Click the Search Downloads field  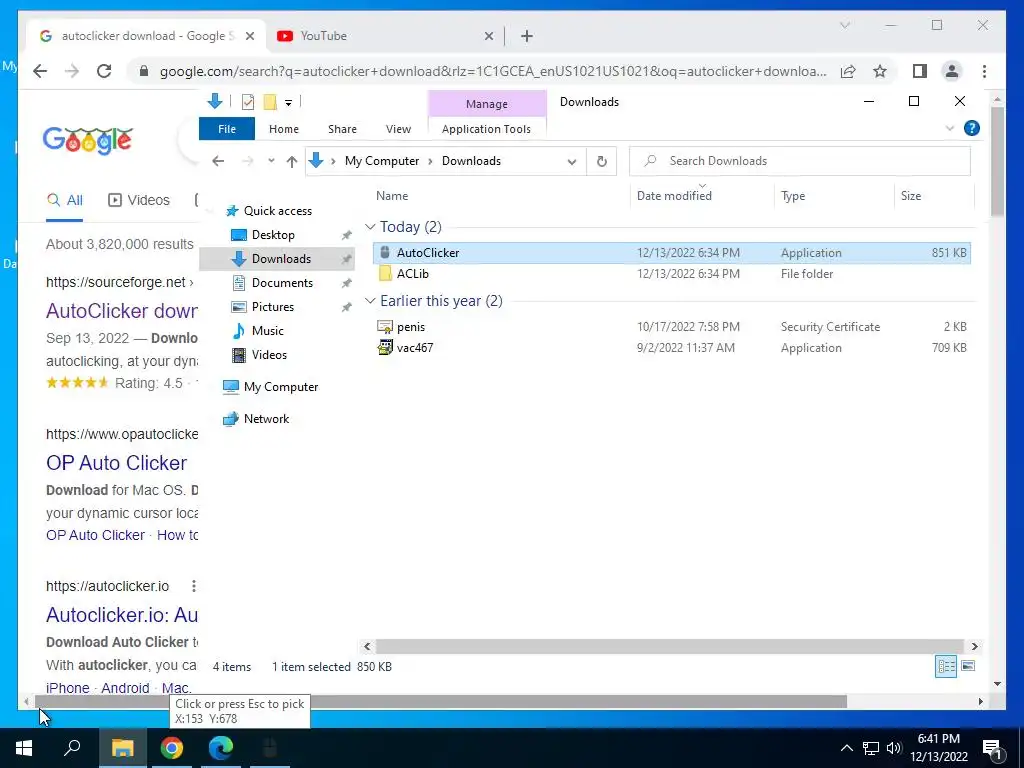[799, 161]
